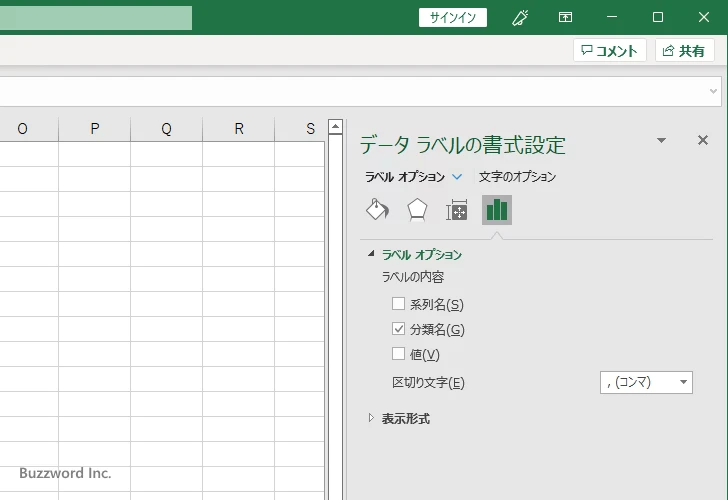Close the Excel window
This screenshot has height=500, width=728.
[703, 17]
